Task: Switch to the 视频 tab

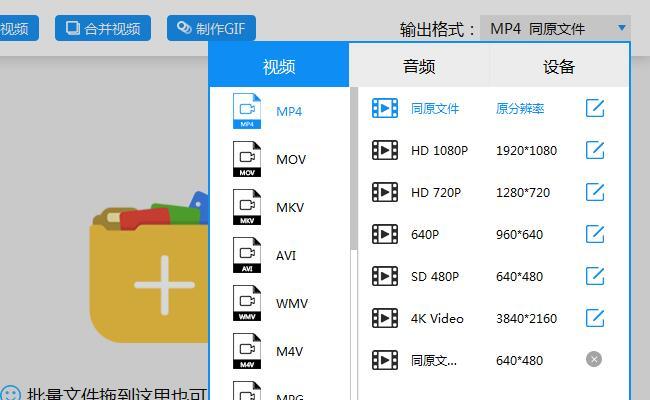Action: coord(279,66)
